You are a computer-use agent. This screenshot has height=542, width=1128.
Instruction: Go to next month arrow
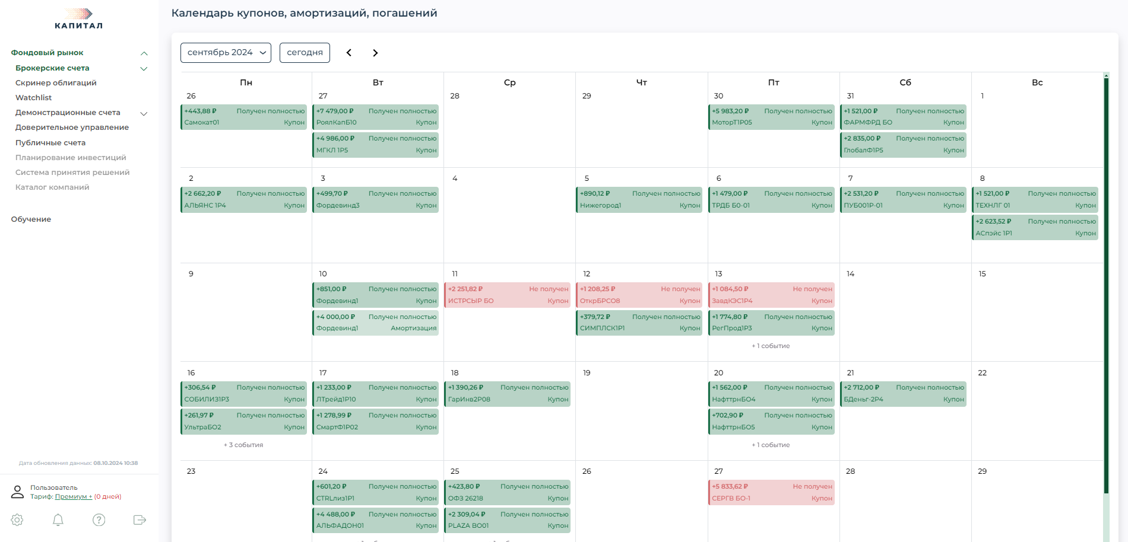point(375,53)
